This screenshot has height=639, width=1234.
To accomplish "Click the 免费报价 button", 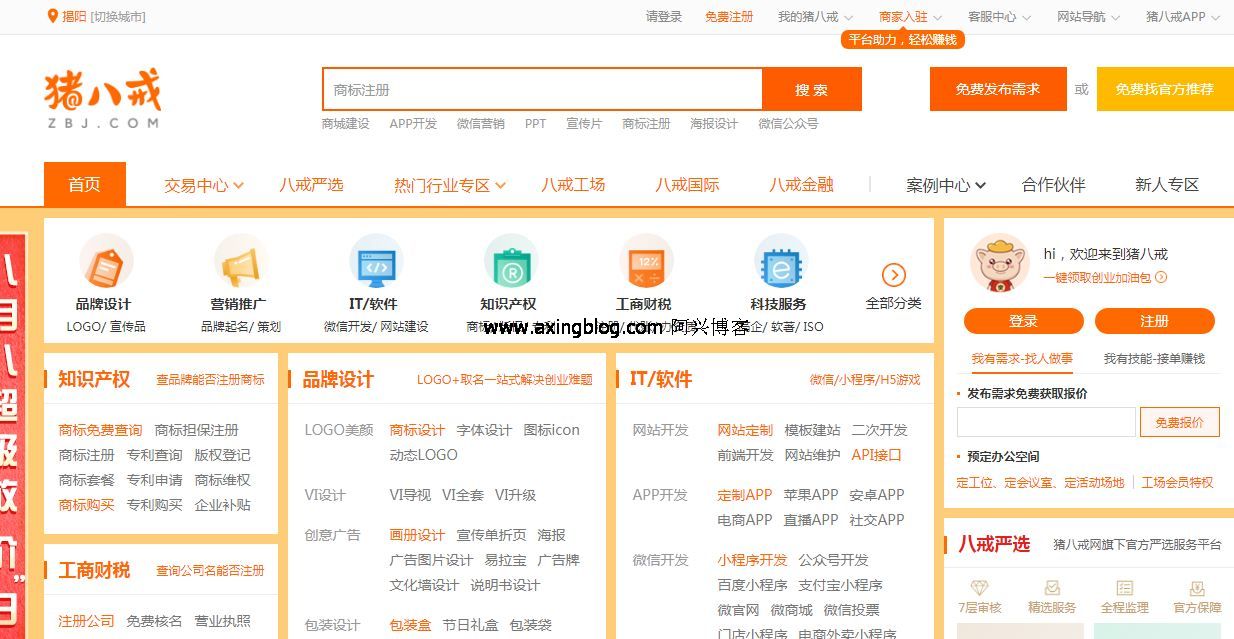I will 1180,422.
